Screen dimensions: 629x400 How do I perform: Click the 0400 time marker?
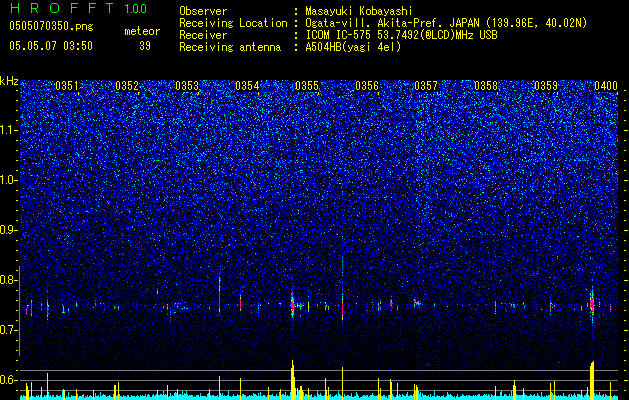[x=606, y=86]
